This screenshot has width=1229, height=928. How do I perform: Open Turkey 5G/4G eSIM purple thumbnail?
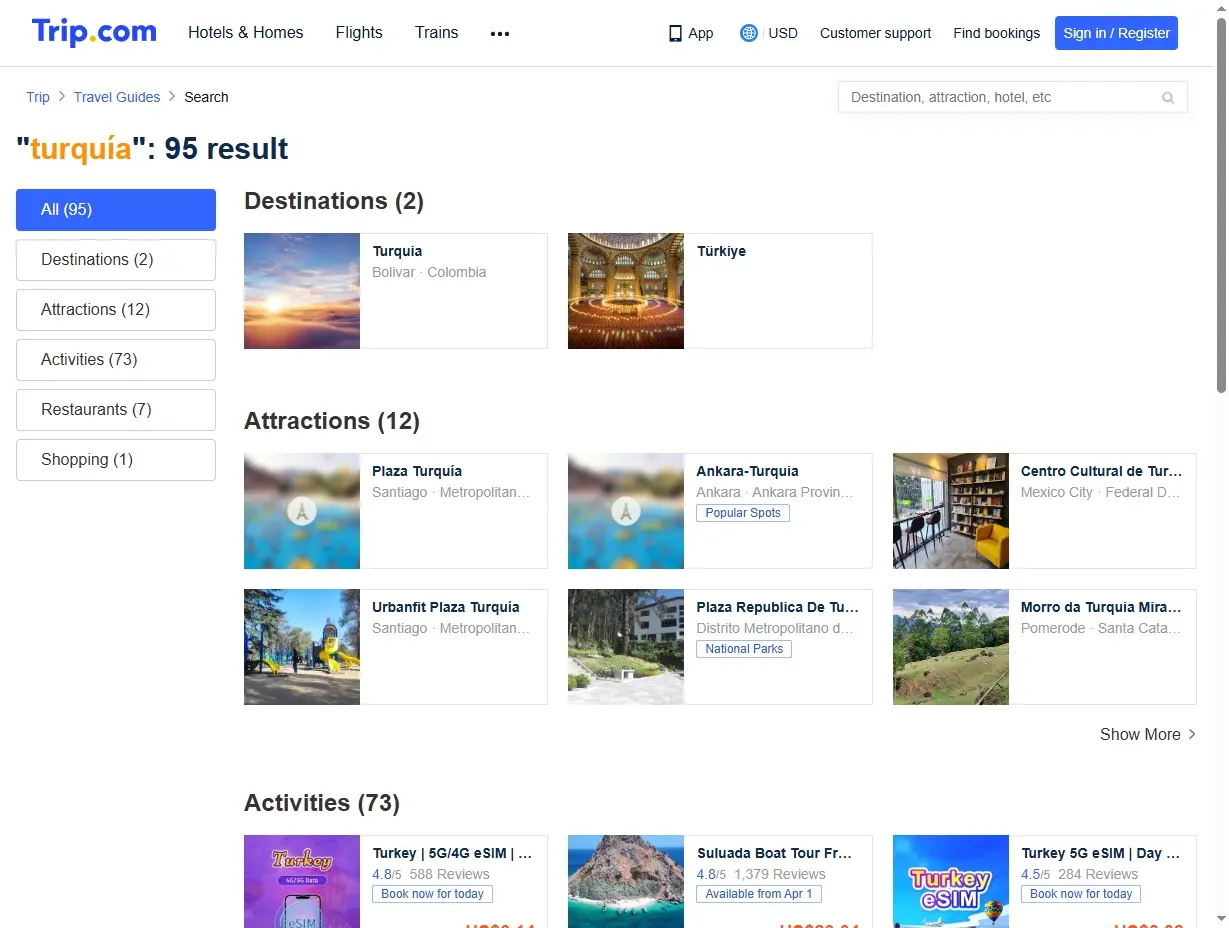click(x=302, y=882)
